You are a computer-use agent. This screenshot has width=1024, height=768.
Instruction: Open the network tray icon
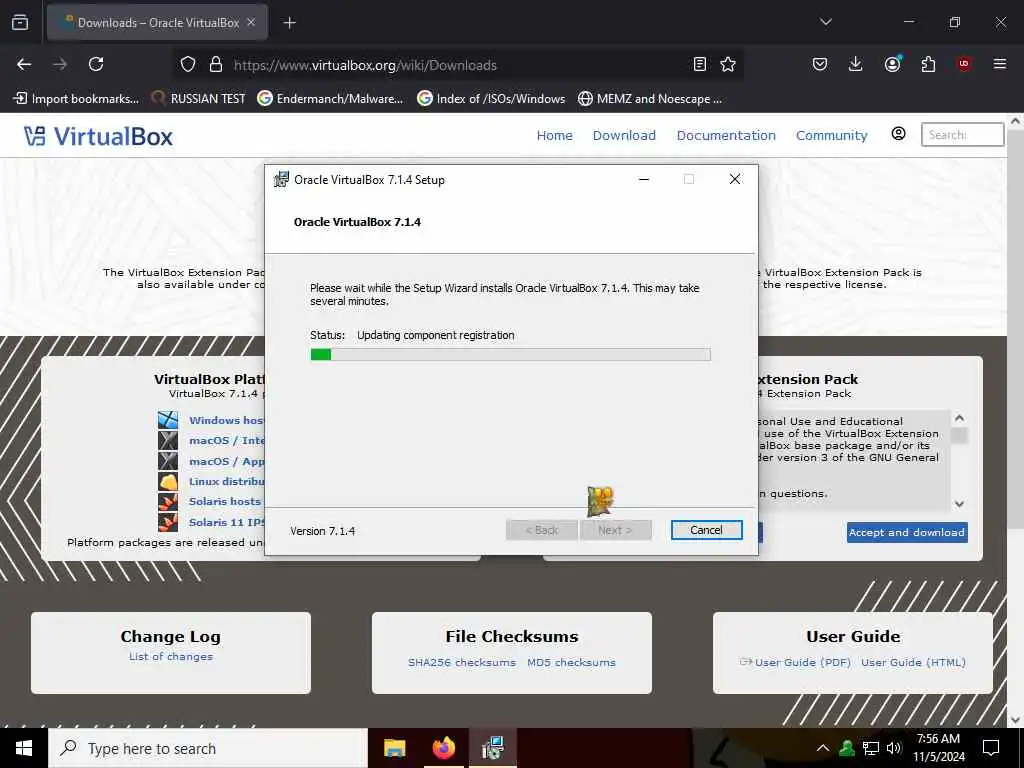tap(871, 748)
